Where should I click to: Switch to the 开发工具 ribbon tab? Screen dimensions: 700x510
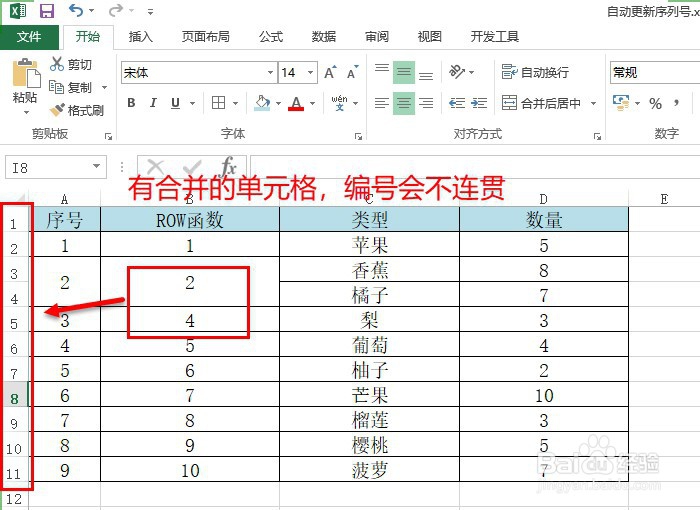[495, 37]
